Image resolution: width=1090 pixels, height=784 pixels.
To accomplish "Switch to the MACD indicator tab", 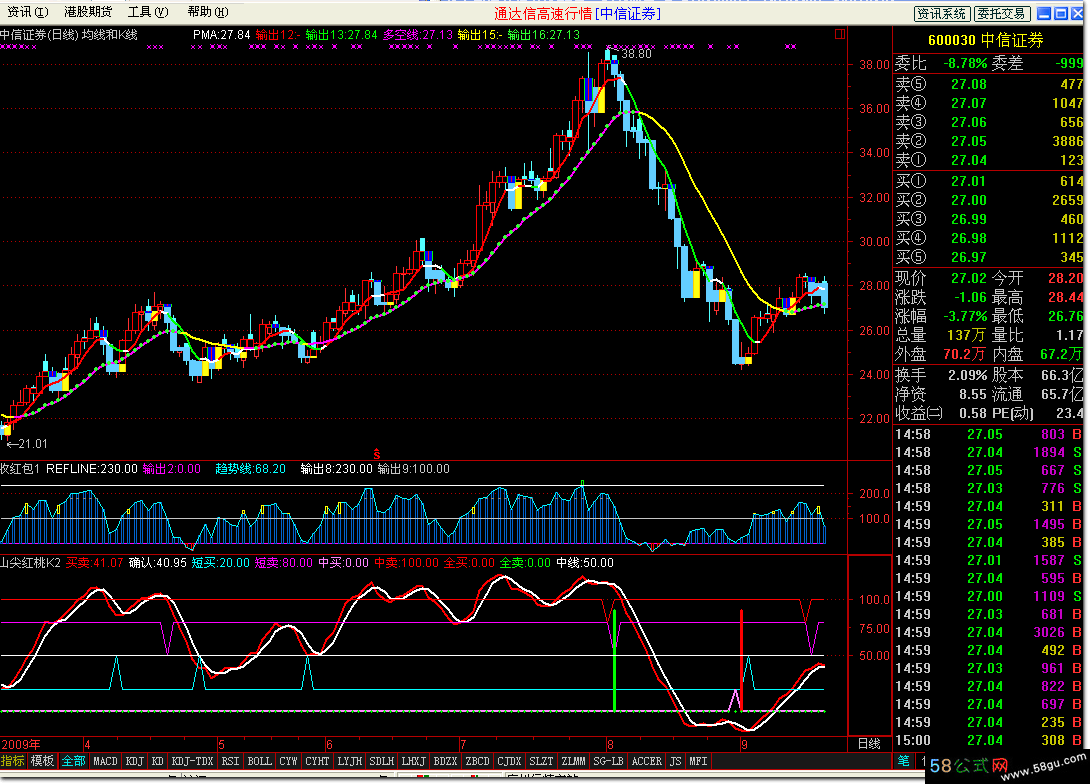I will [x=106, y=761].
